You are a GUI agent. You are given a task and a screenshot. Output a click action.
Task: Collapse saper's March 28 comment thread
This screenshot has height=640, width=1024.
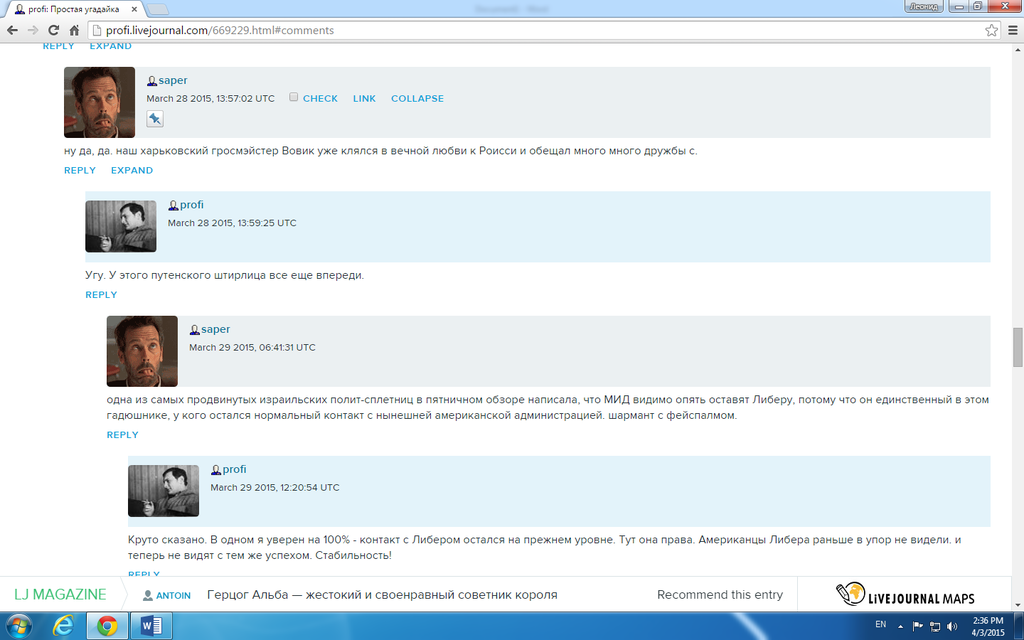(x=417, y=99)
